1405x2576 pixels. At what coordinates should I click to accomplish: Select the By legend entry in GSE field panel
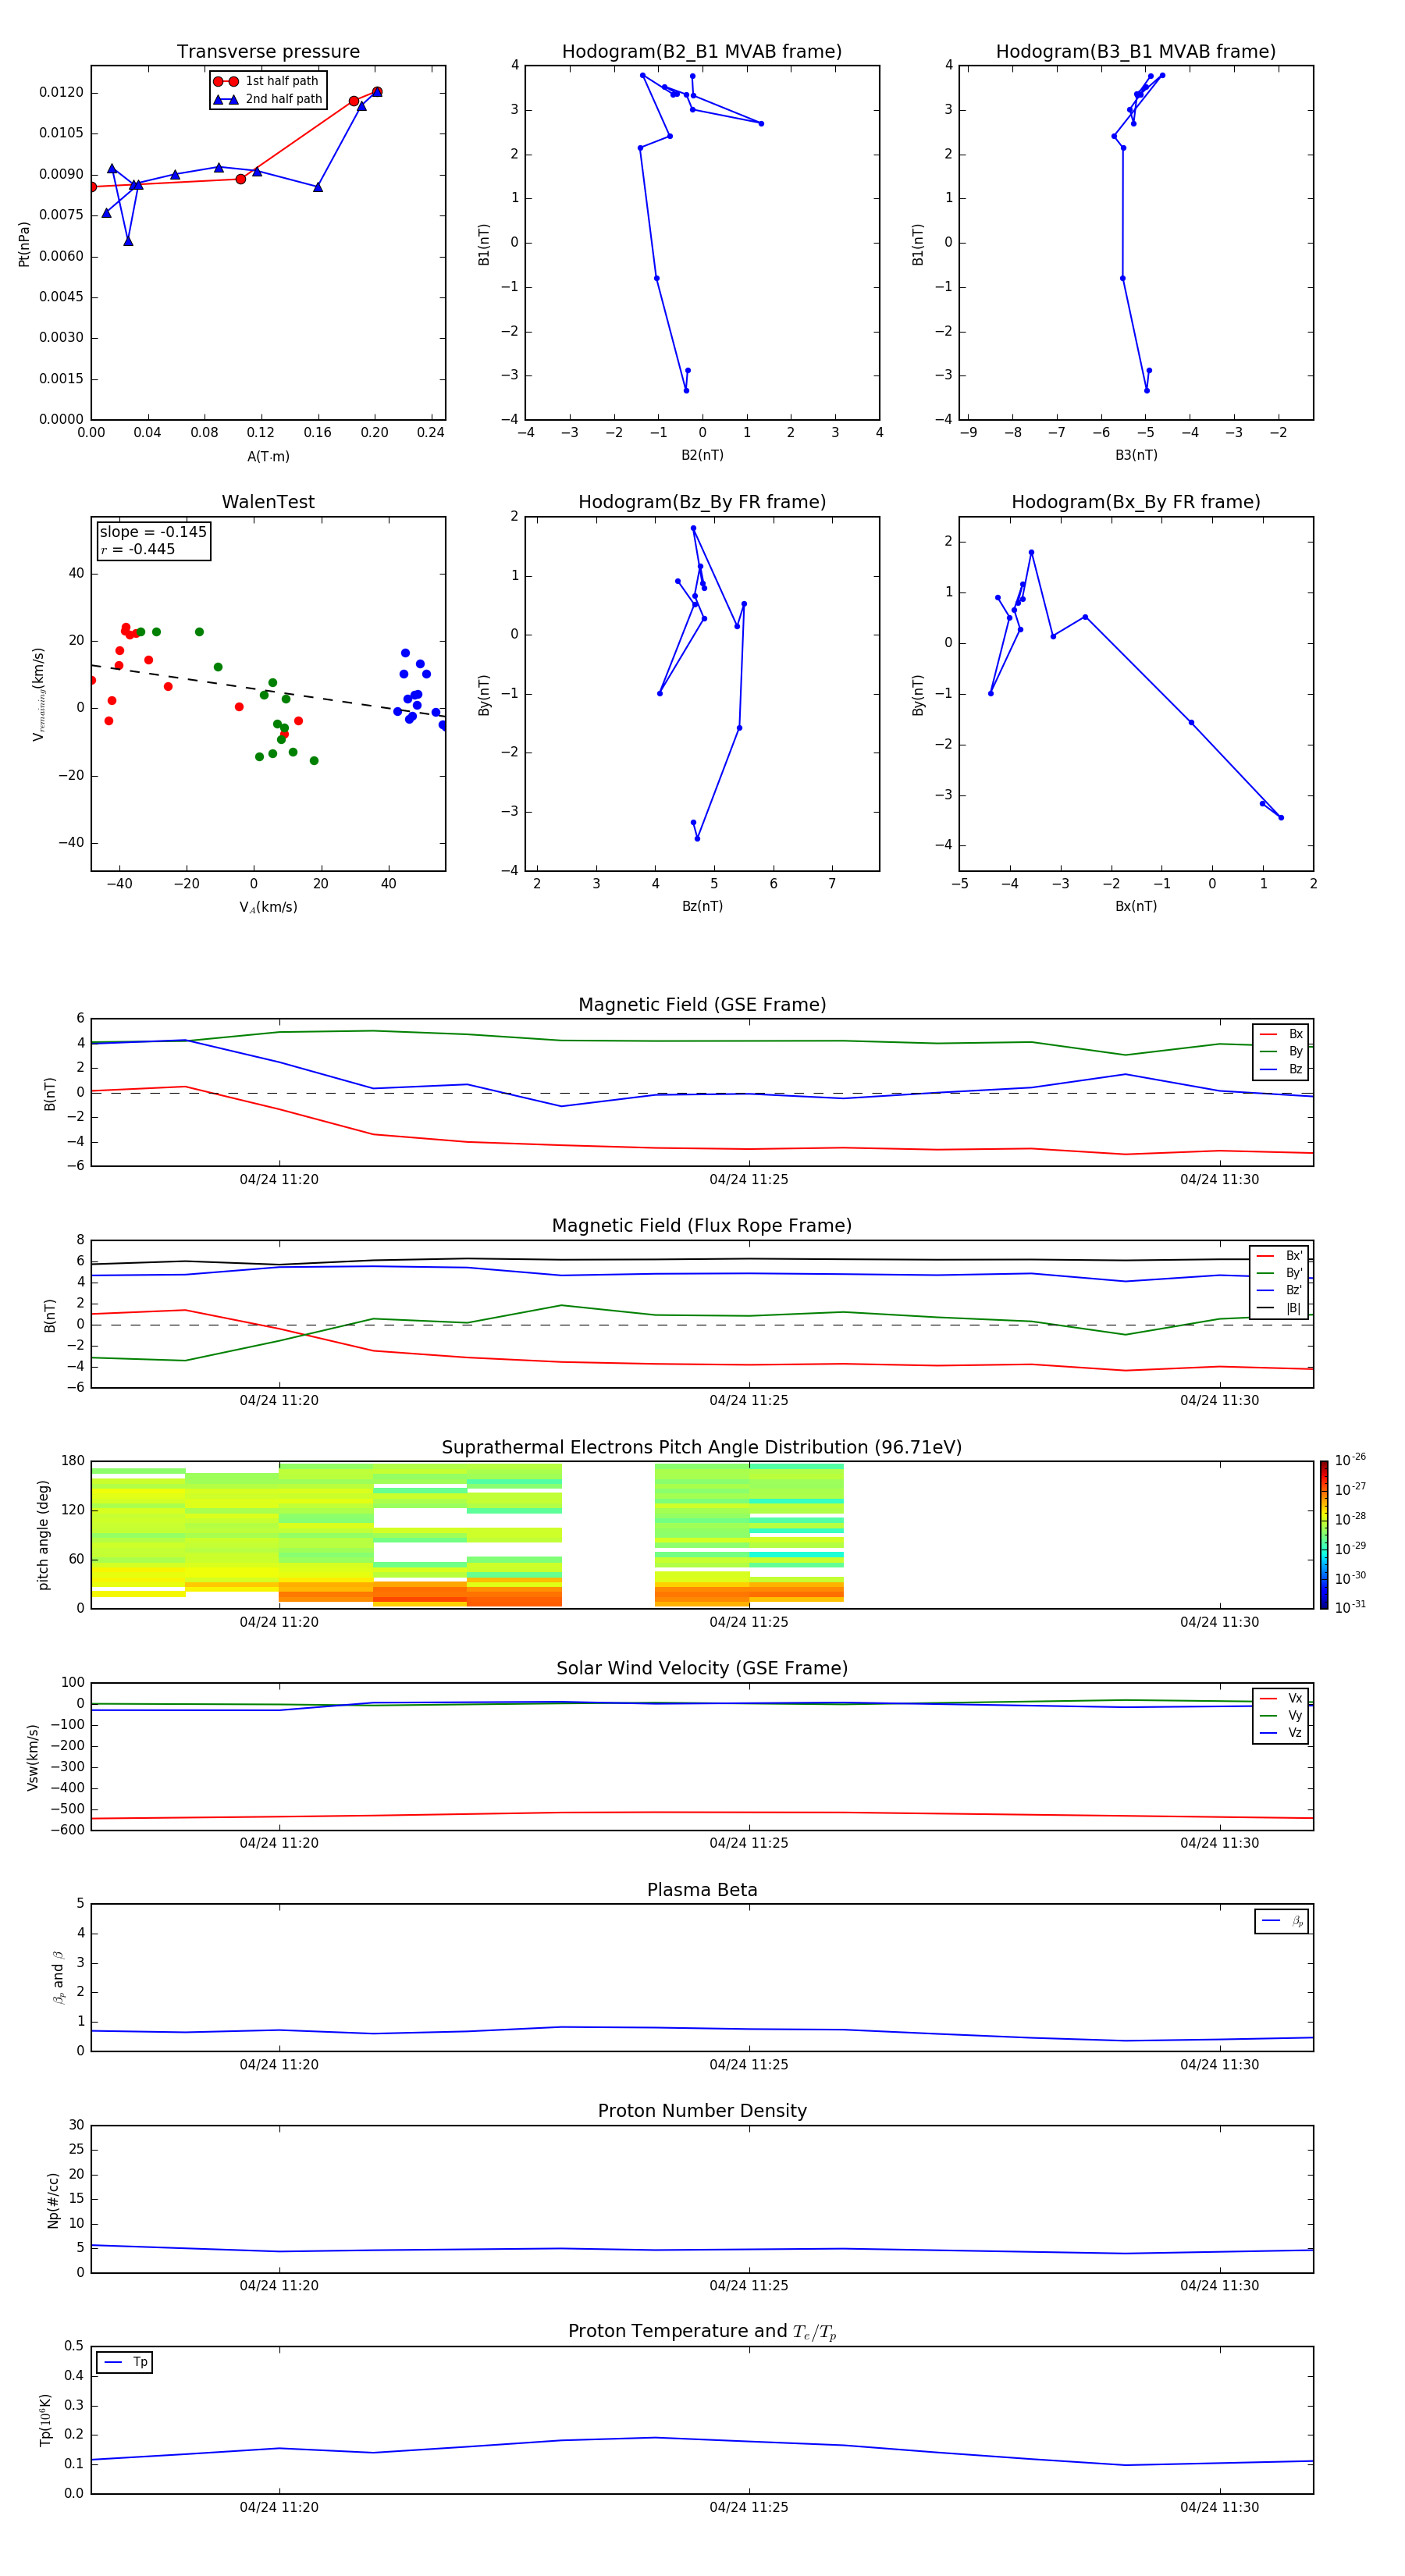tap(1281, 1051)
